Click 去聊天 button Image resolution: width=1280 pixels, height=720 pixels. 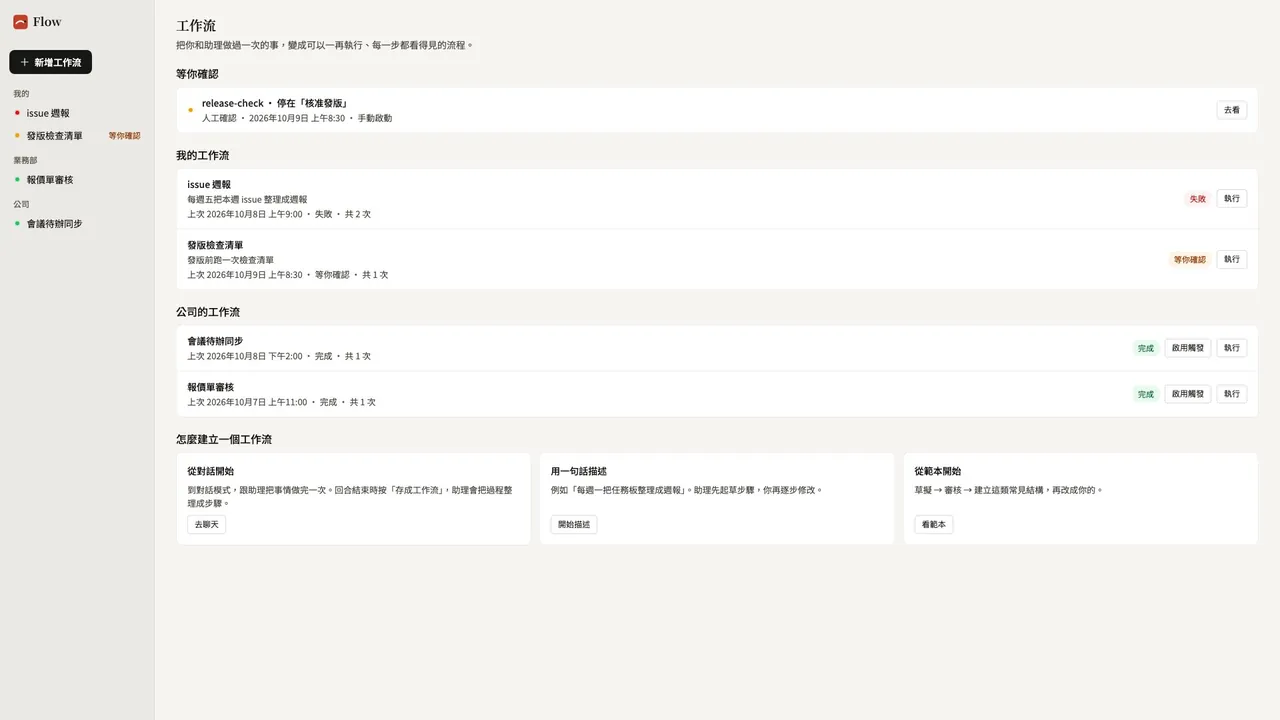(207, 524)
